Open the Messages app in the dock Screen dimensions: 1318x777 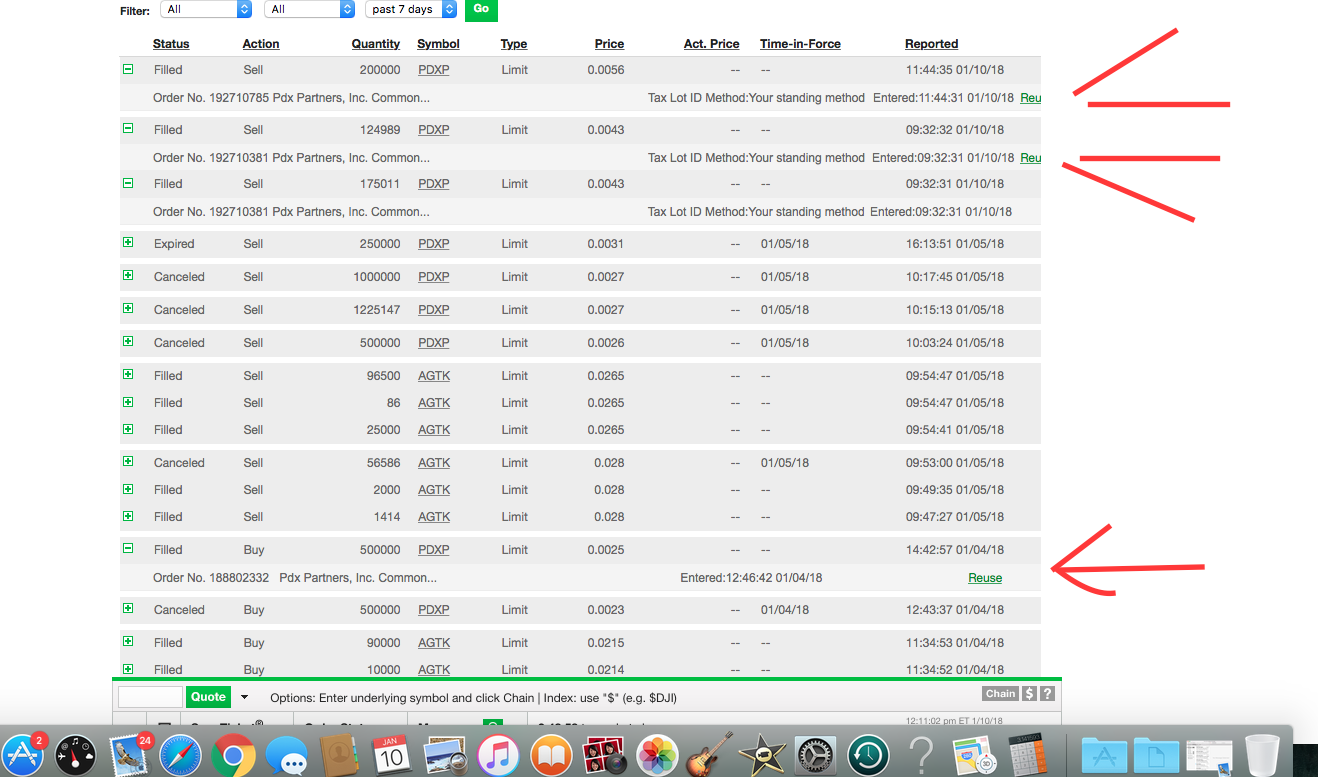(x=287, y=755)
